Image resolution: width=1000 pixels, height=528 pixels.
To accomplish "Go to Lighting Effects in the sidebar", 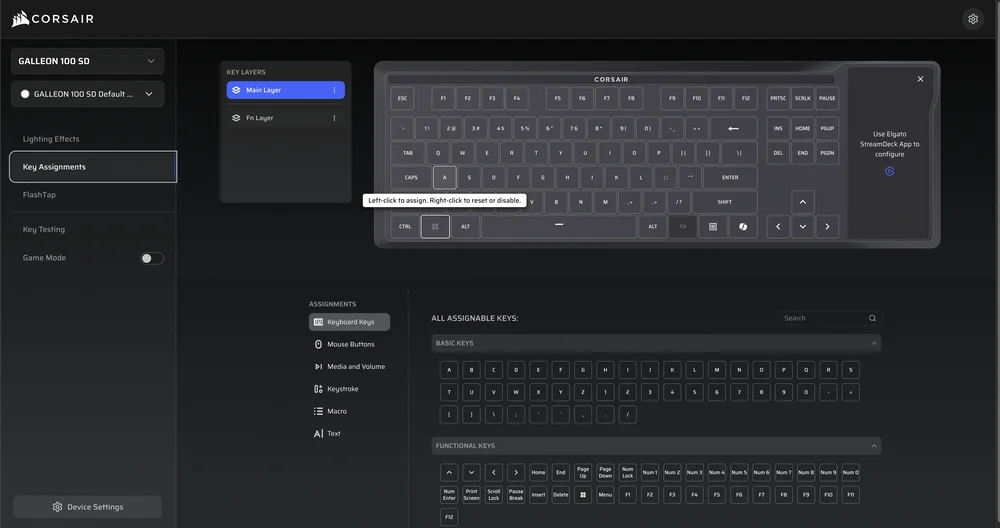I will 51,139.
